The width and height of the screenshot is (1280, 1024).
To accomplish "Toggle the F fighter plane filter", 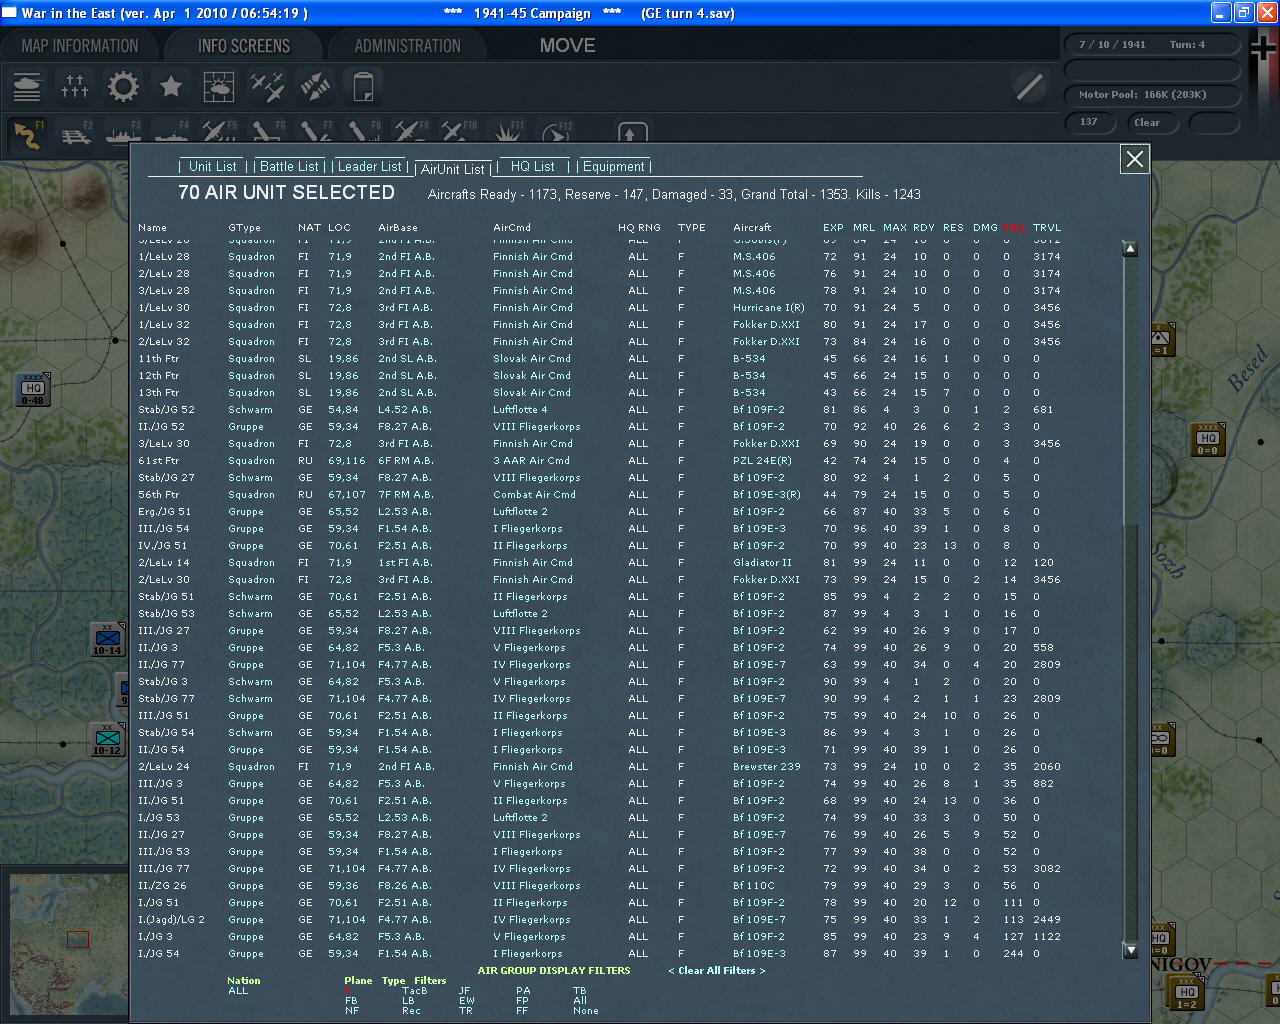I will [348, 991].
